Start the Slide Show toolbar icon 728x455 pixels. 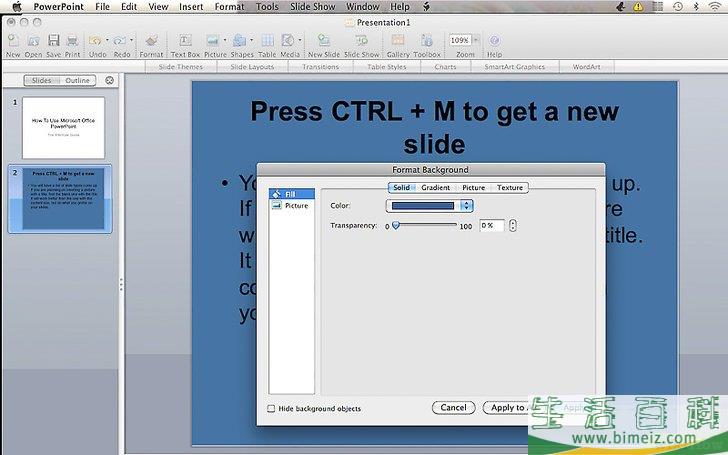[x=362, y=41]
